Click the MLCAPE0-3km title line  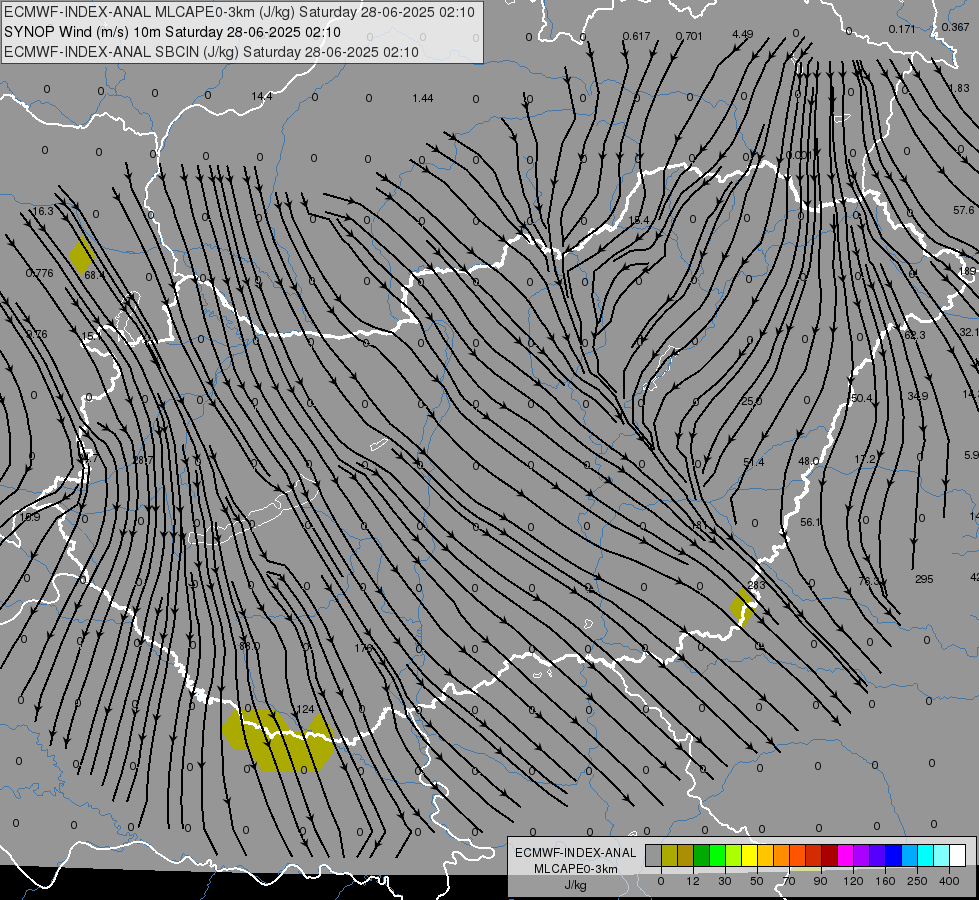(239, 12)
